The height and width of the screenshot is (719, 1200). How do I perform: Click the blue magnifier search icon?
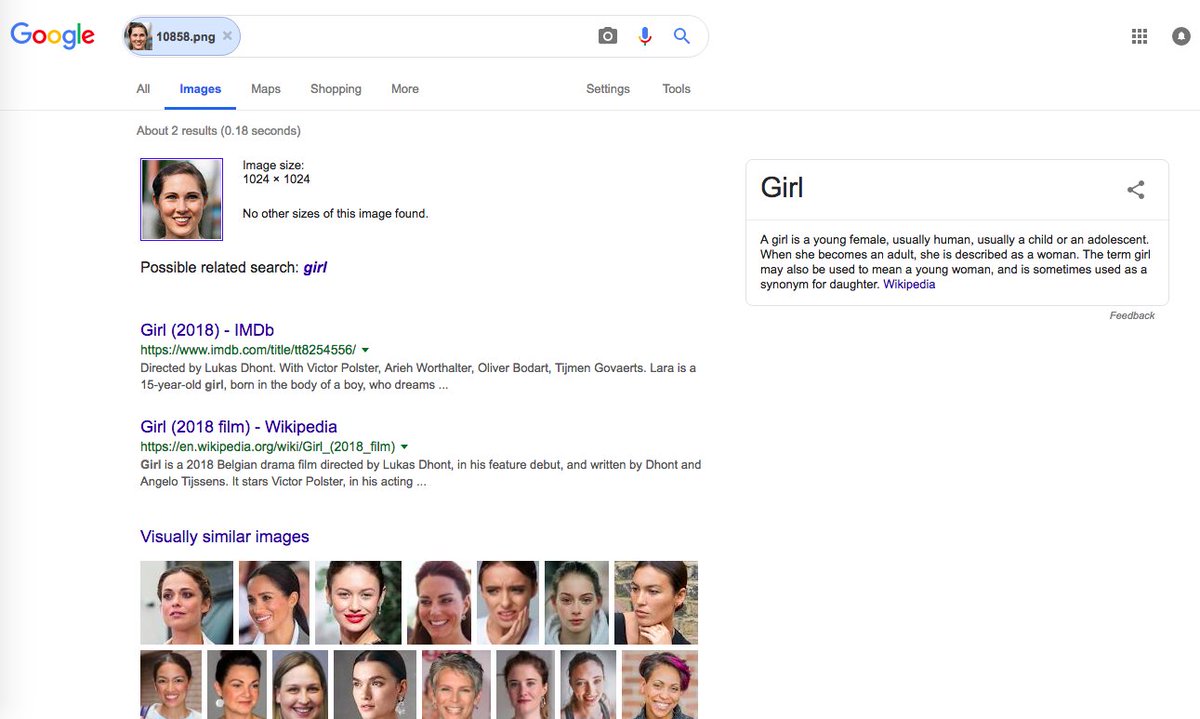pos(682,36)
